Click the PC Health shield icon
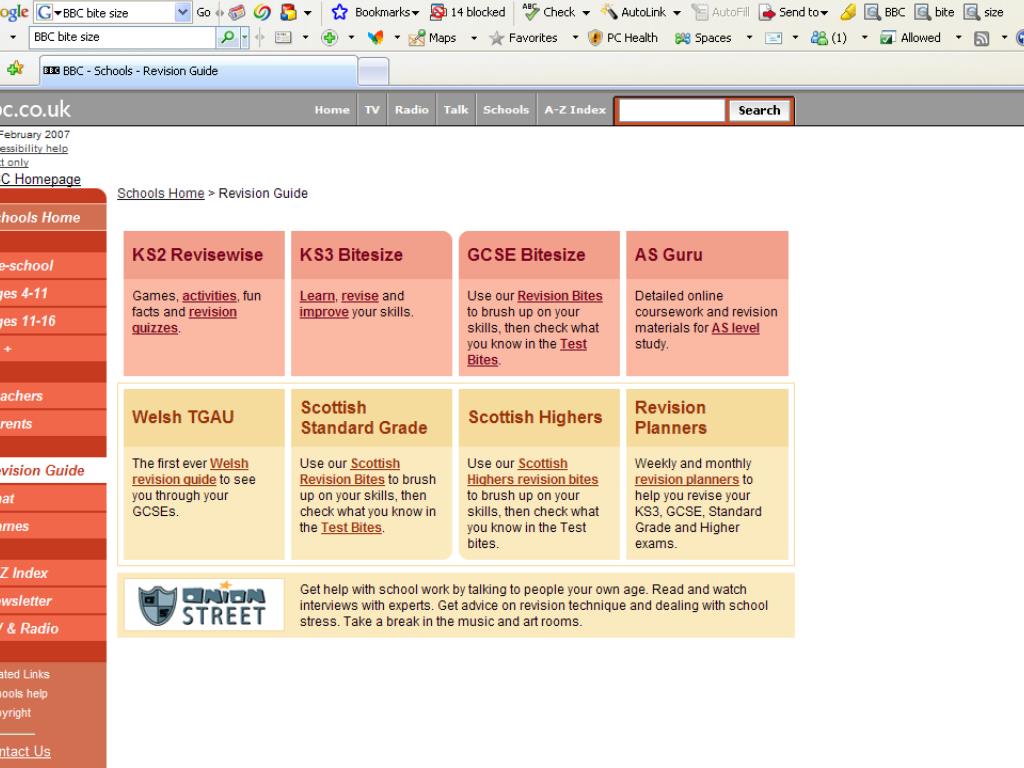 (595, 38)
